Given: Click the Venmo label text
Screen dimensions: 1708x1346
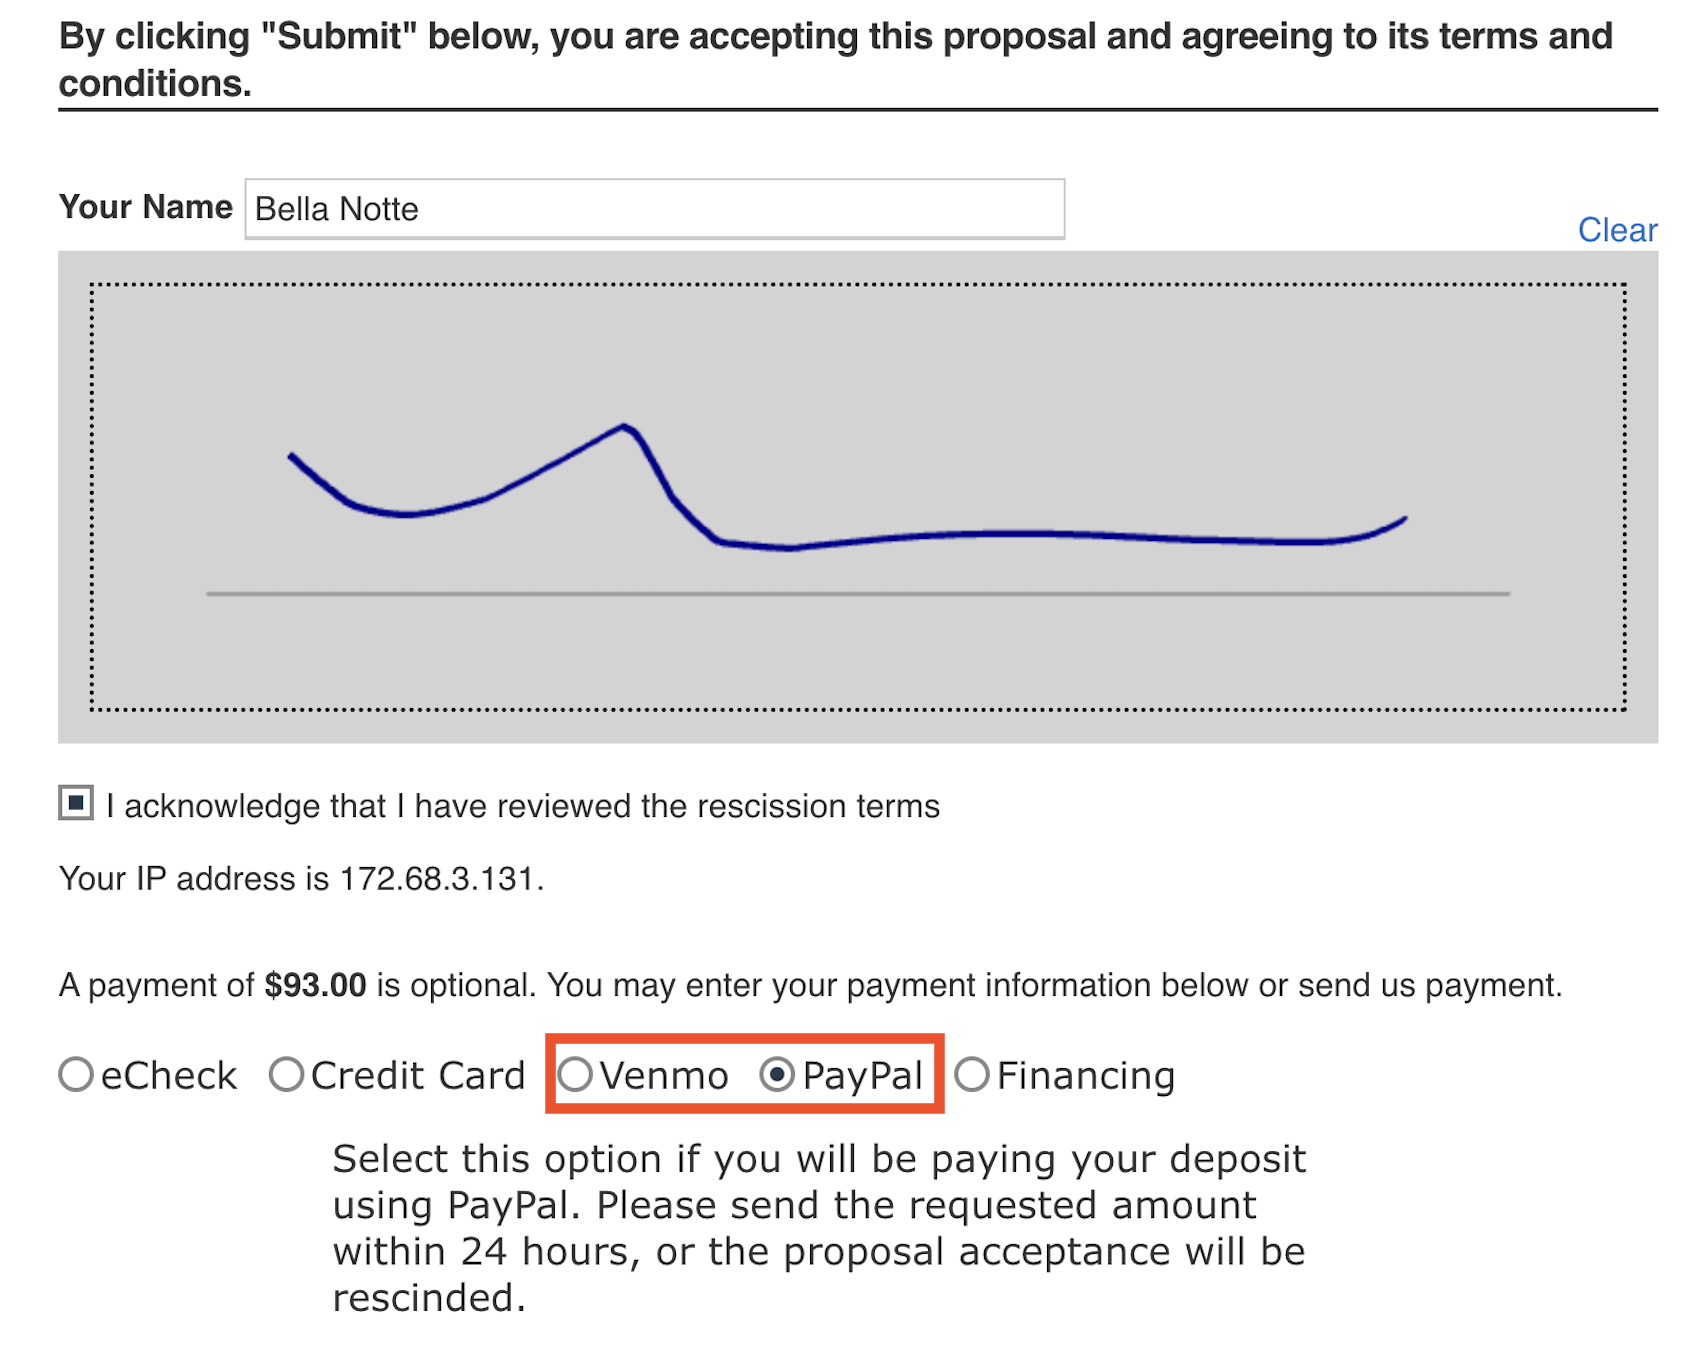Looking at the screenshot, I should (664, 1076).
